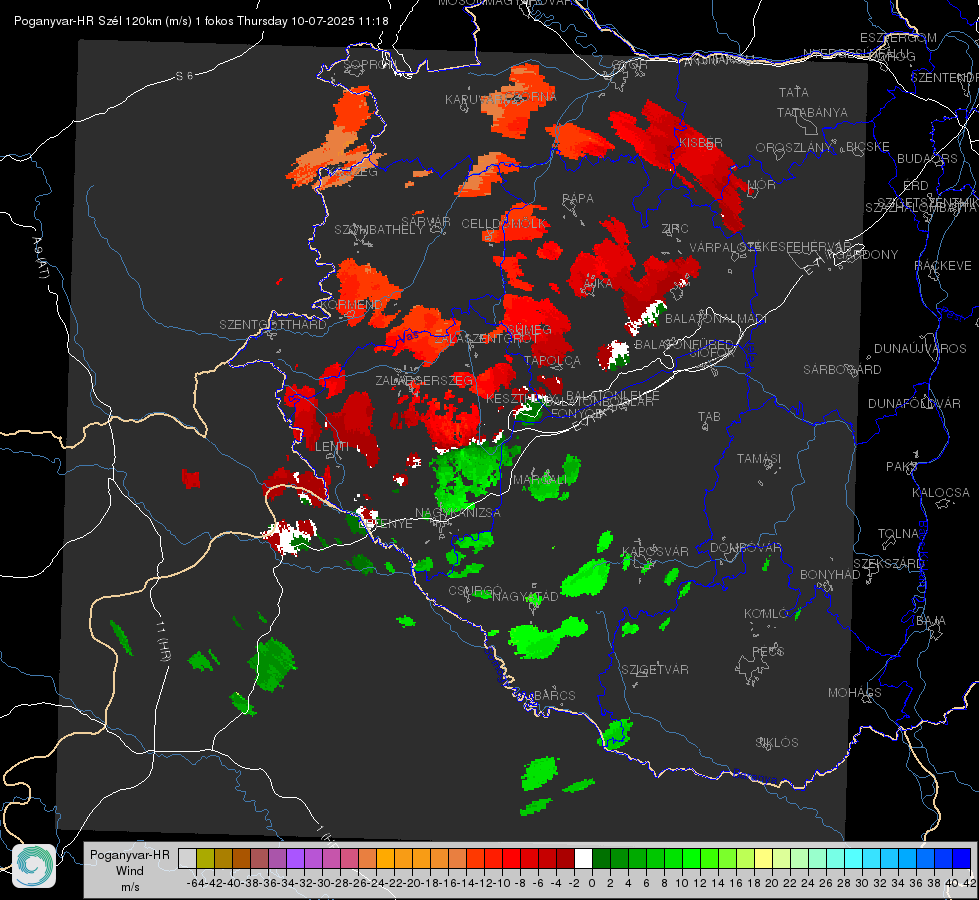Pick the dark blue swatch between 40 and 42
This screenshot has height=900, width=979.
coord(962,858)
